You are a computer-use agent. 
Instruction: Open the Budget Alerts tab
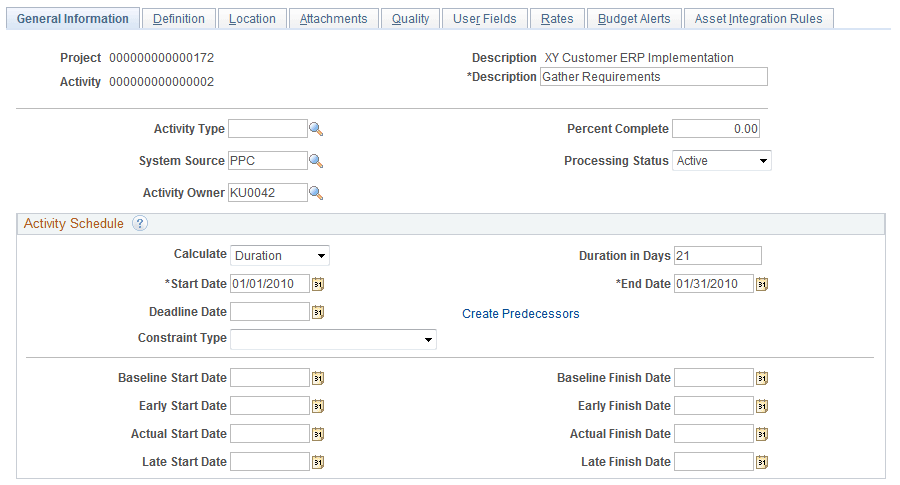[634, 19]
